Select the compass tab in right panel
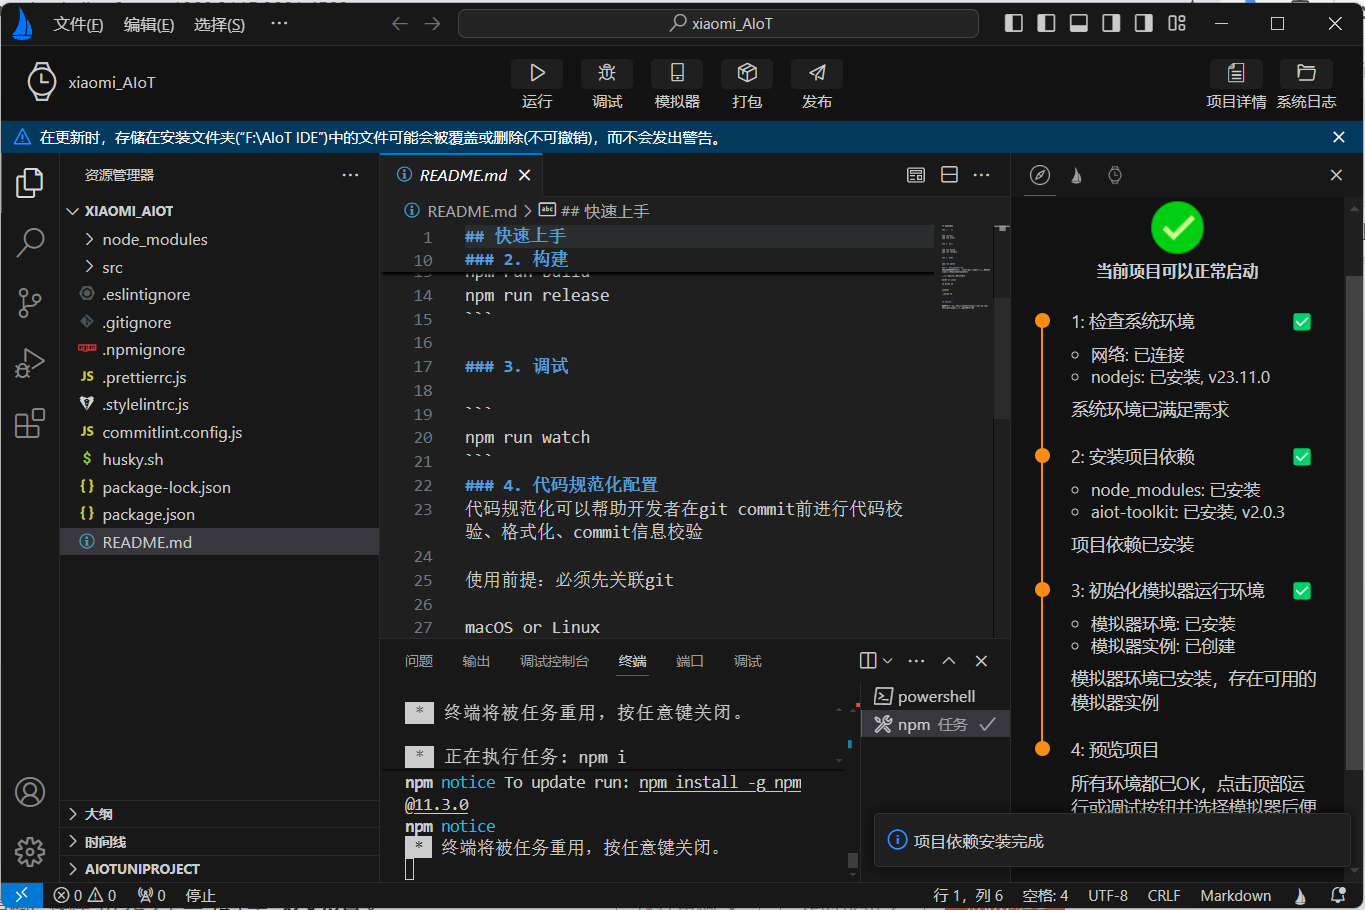Image resolution: width=1365 pixels, height=910 pixels. tap(1040, 175)
